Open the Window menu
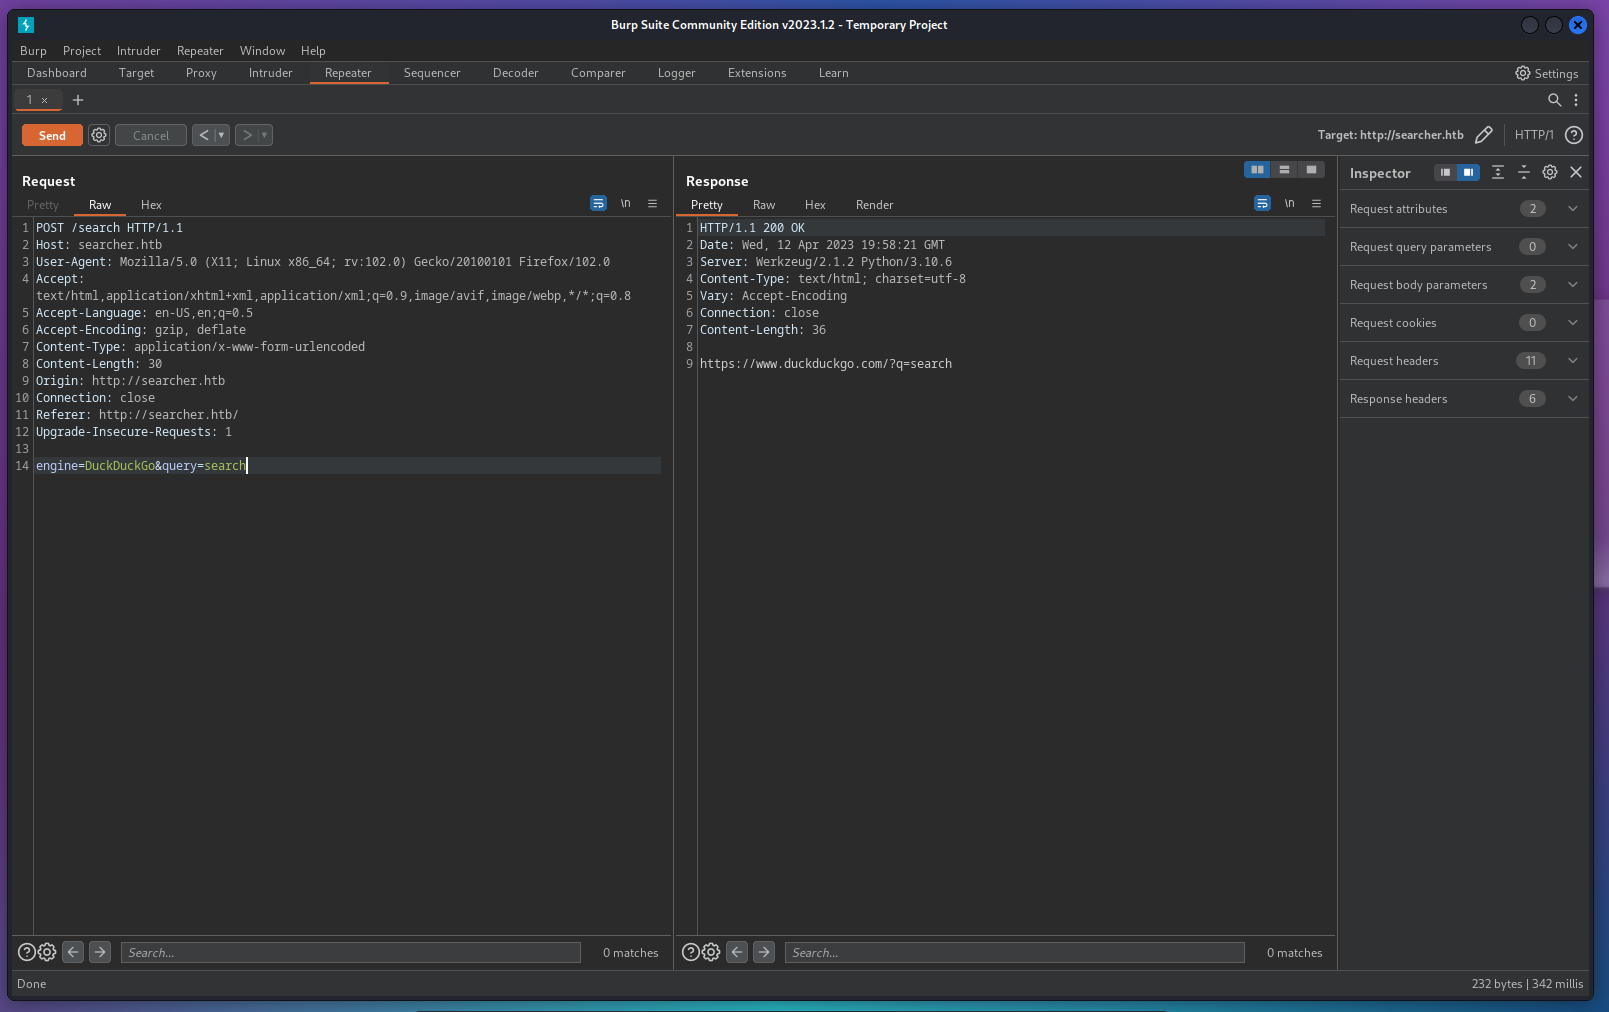1609x1012 pixels. (262, 51)
